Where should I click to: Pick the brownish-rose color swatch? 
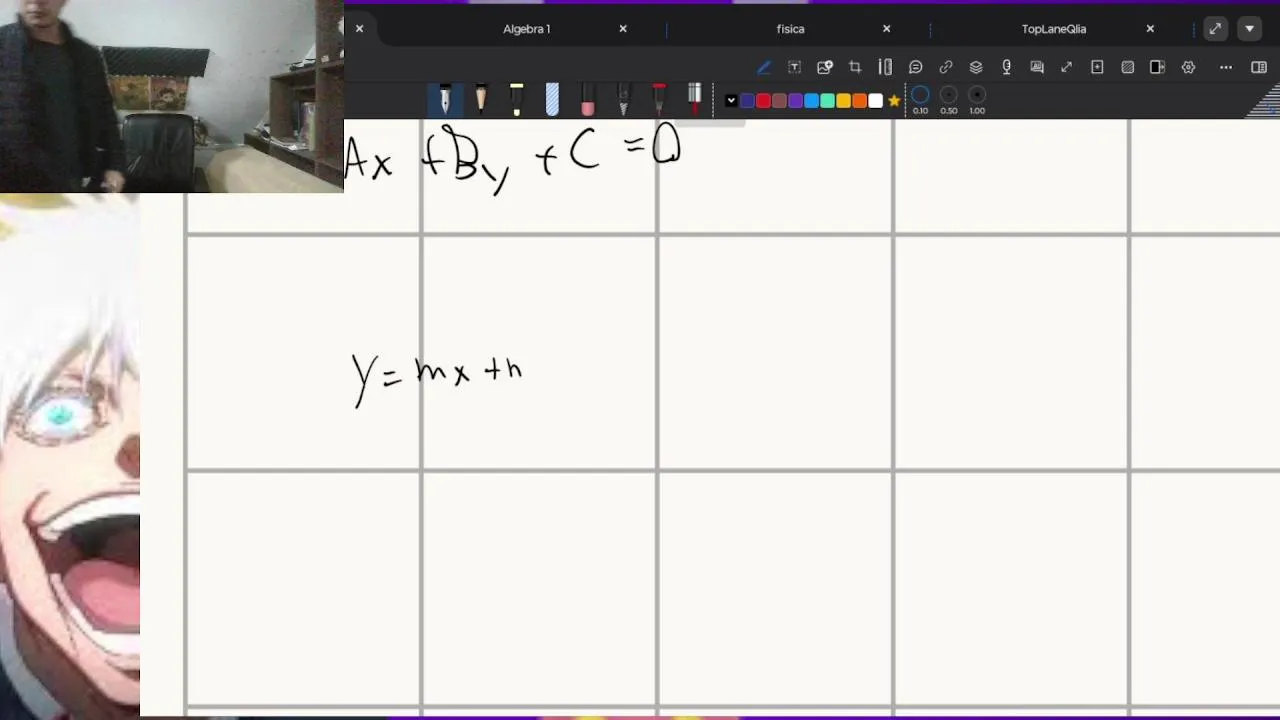click(779, 101)
